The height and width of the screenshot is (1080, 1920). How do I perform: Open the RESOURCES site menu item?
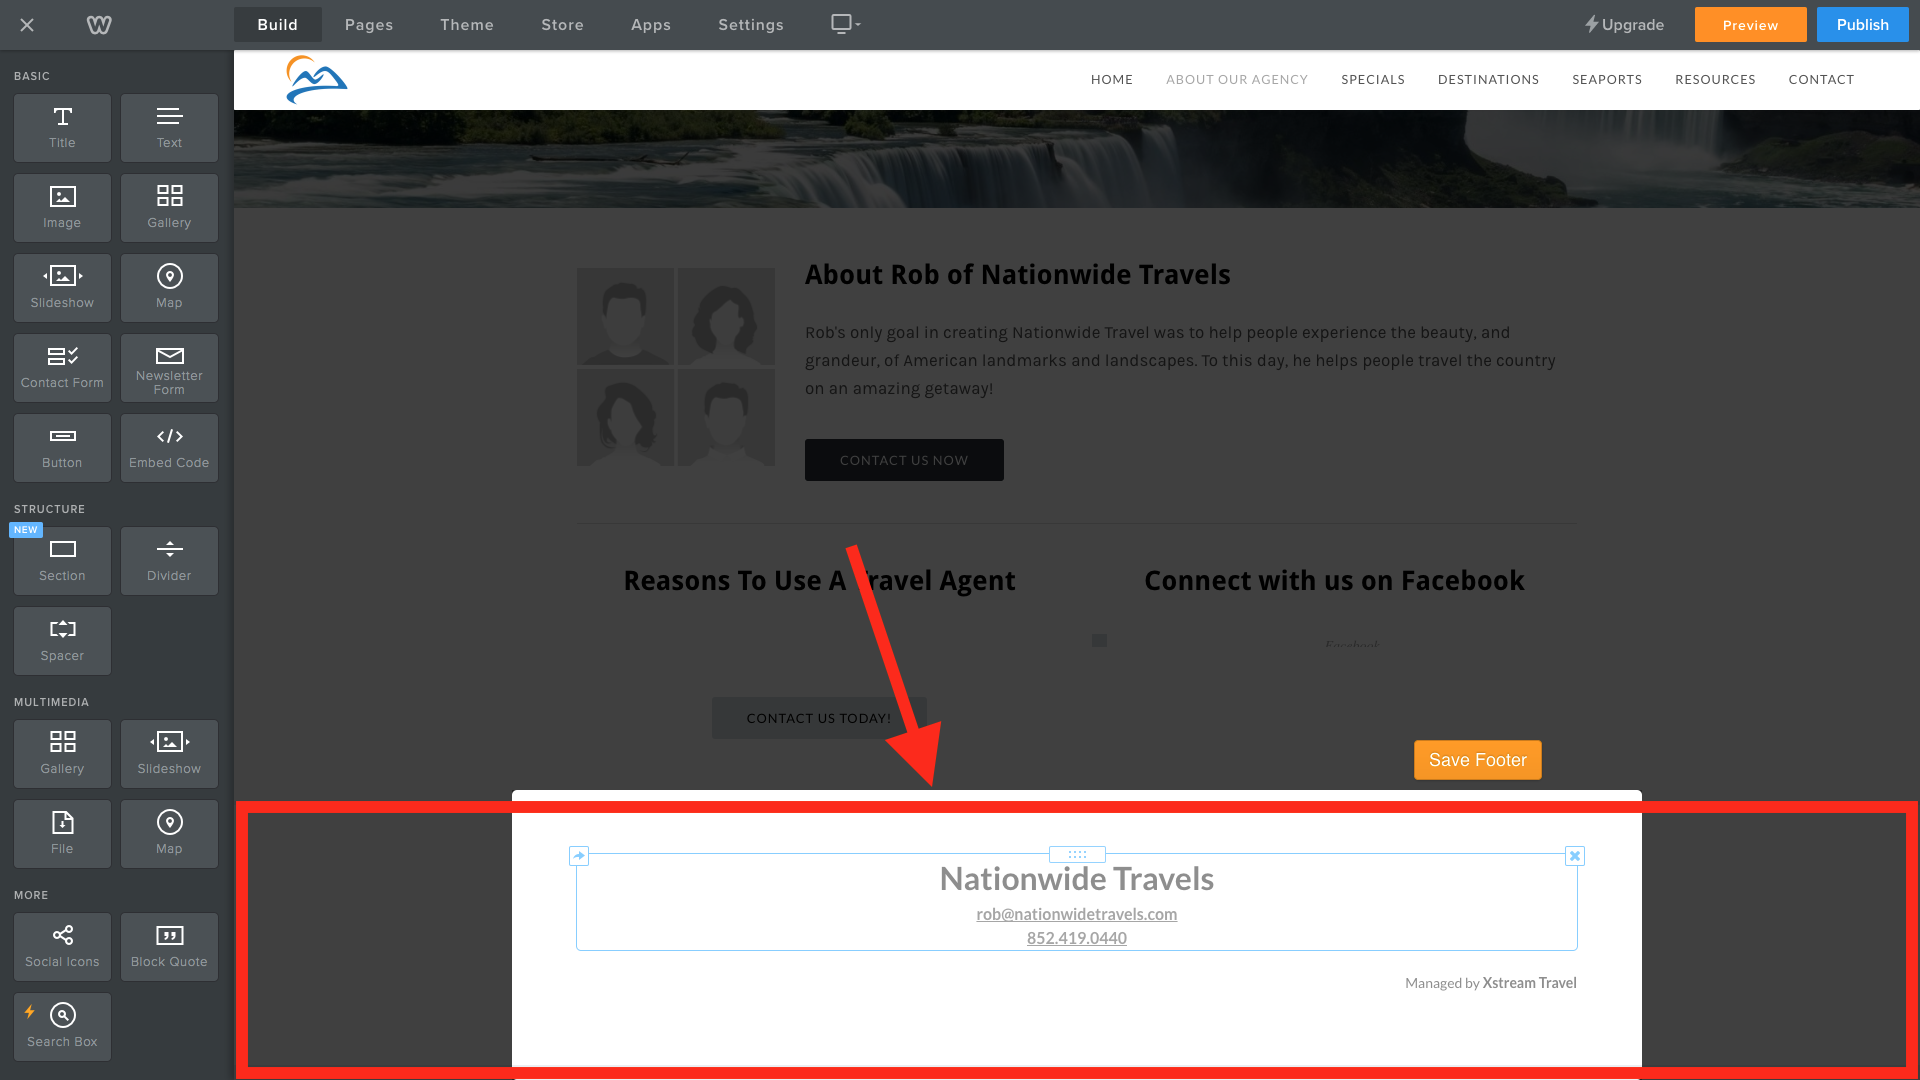click(1716, 80)
